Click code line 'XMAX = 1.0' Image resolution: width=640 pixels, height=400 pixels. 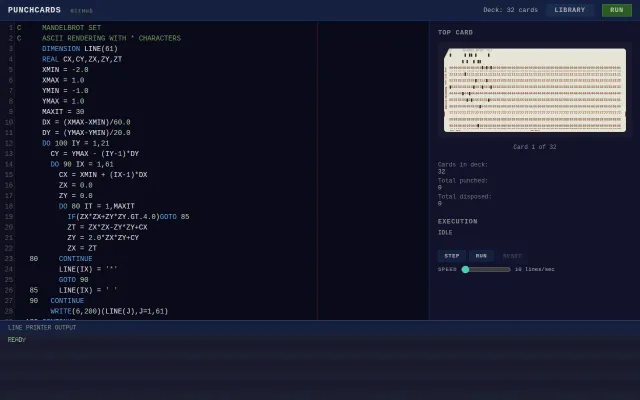pyautogui.click(x=63, y=80)
